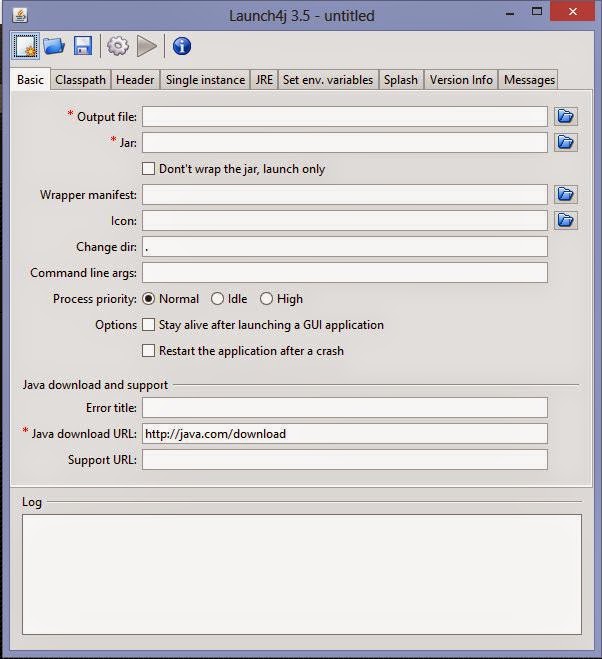Select High process priority
The image size is (602, 659).
coord(266,298)
